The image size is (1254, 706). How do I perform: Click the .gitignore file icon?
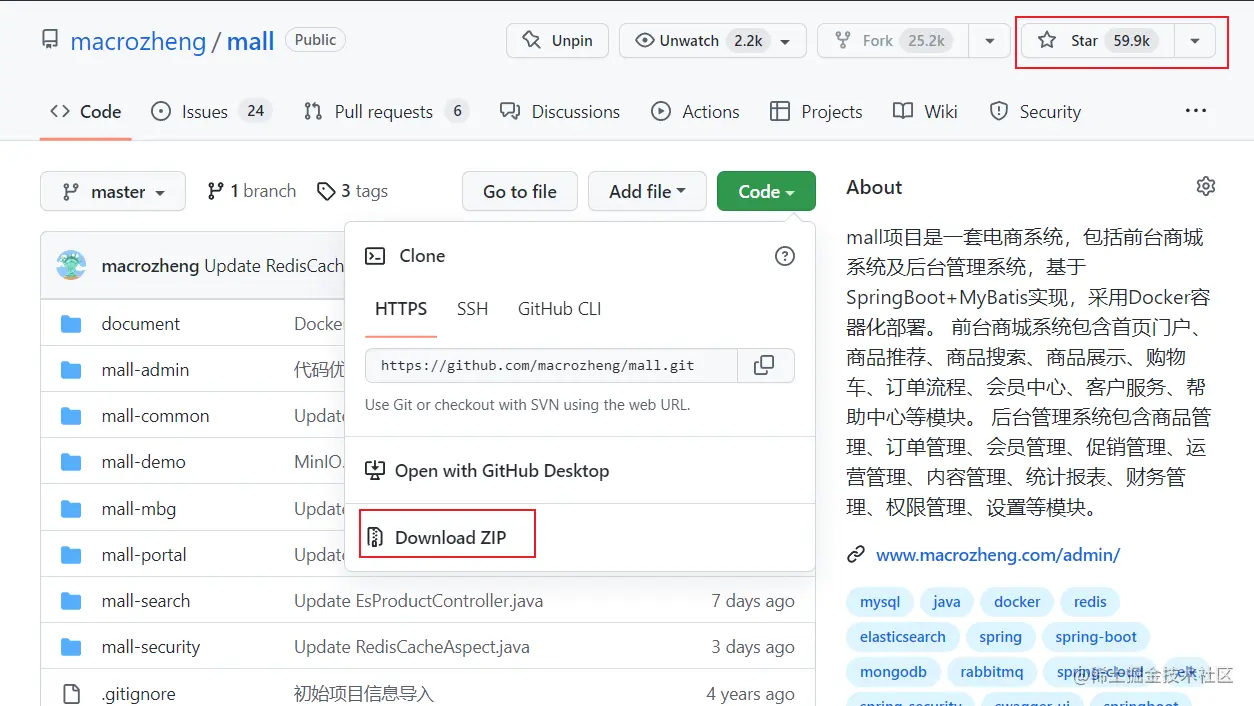click(x=71, y=693)
